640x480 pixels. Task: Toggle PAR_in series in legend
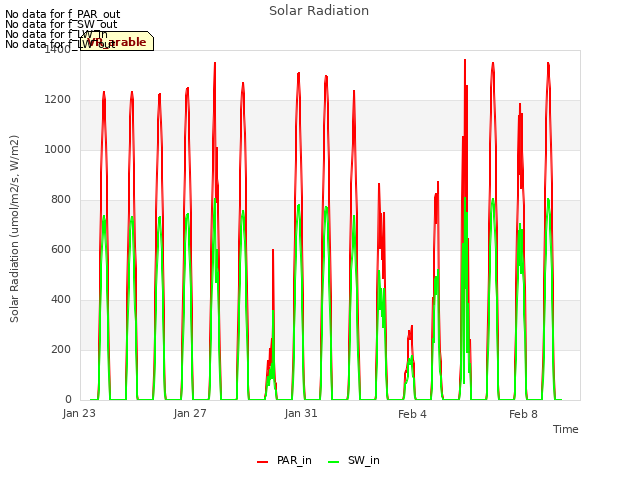[284, 461]
